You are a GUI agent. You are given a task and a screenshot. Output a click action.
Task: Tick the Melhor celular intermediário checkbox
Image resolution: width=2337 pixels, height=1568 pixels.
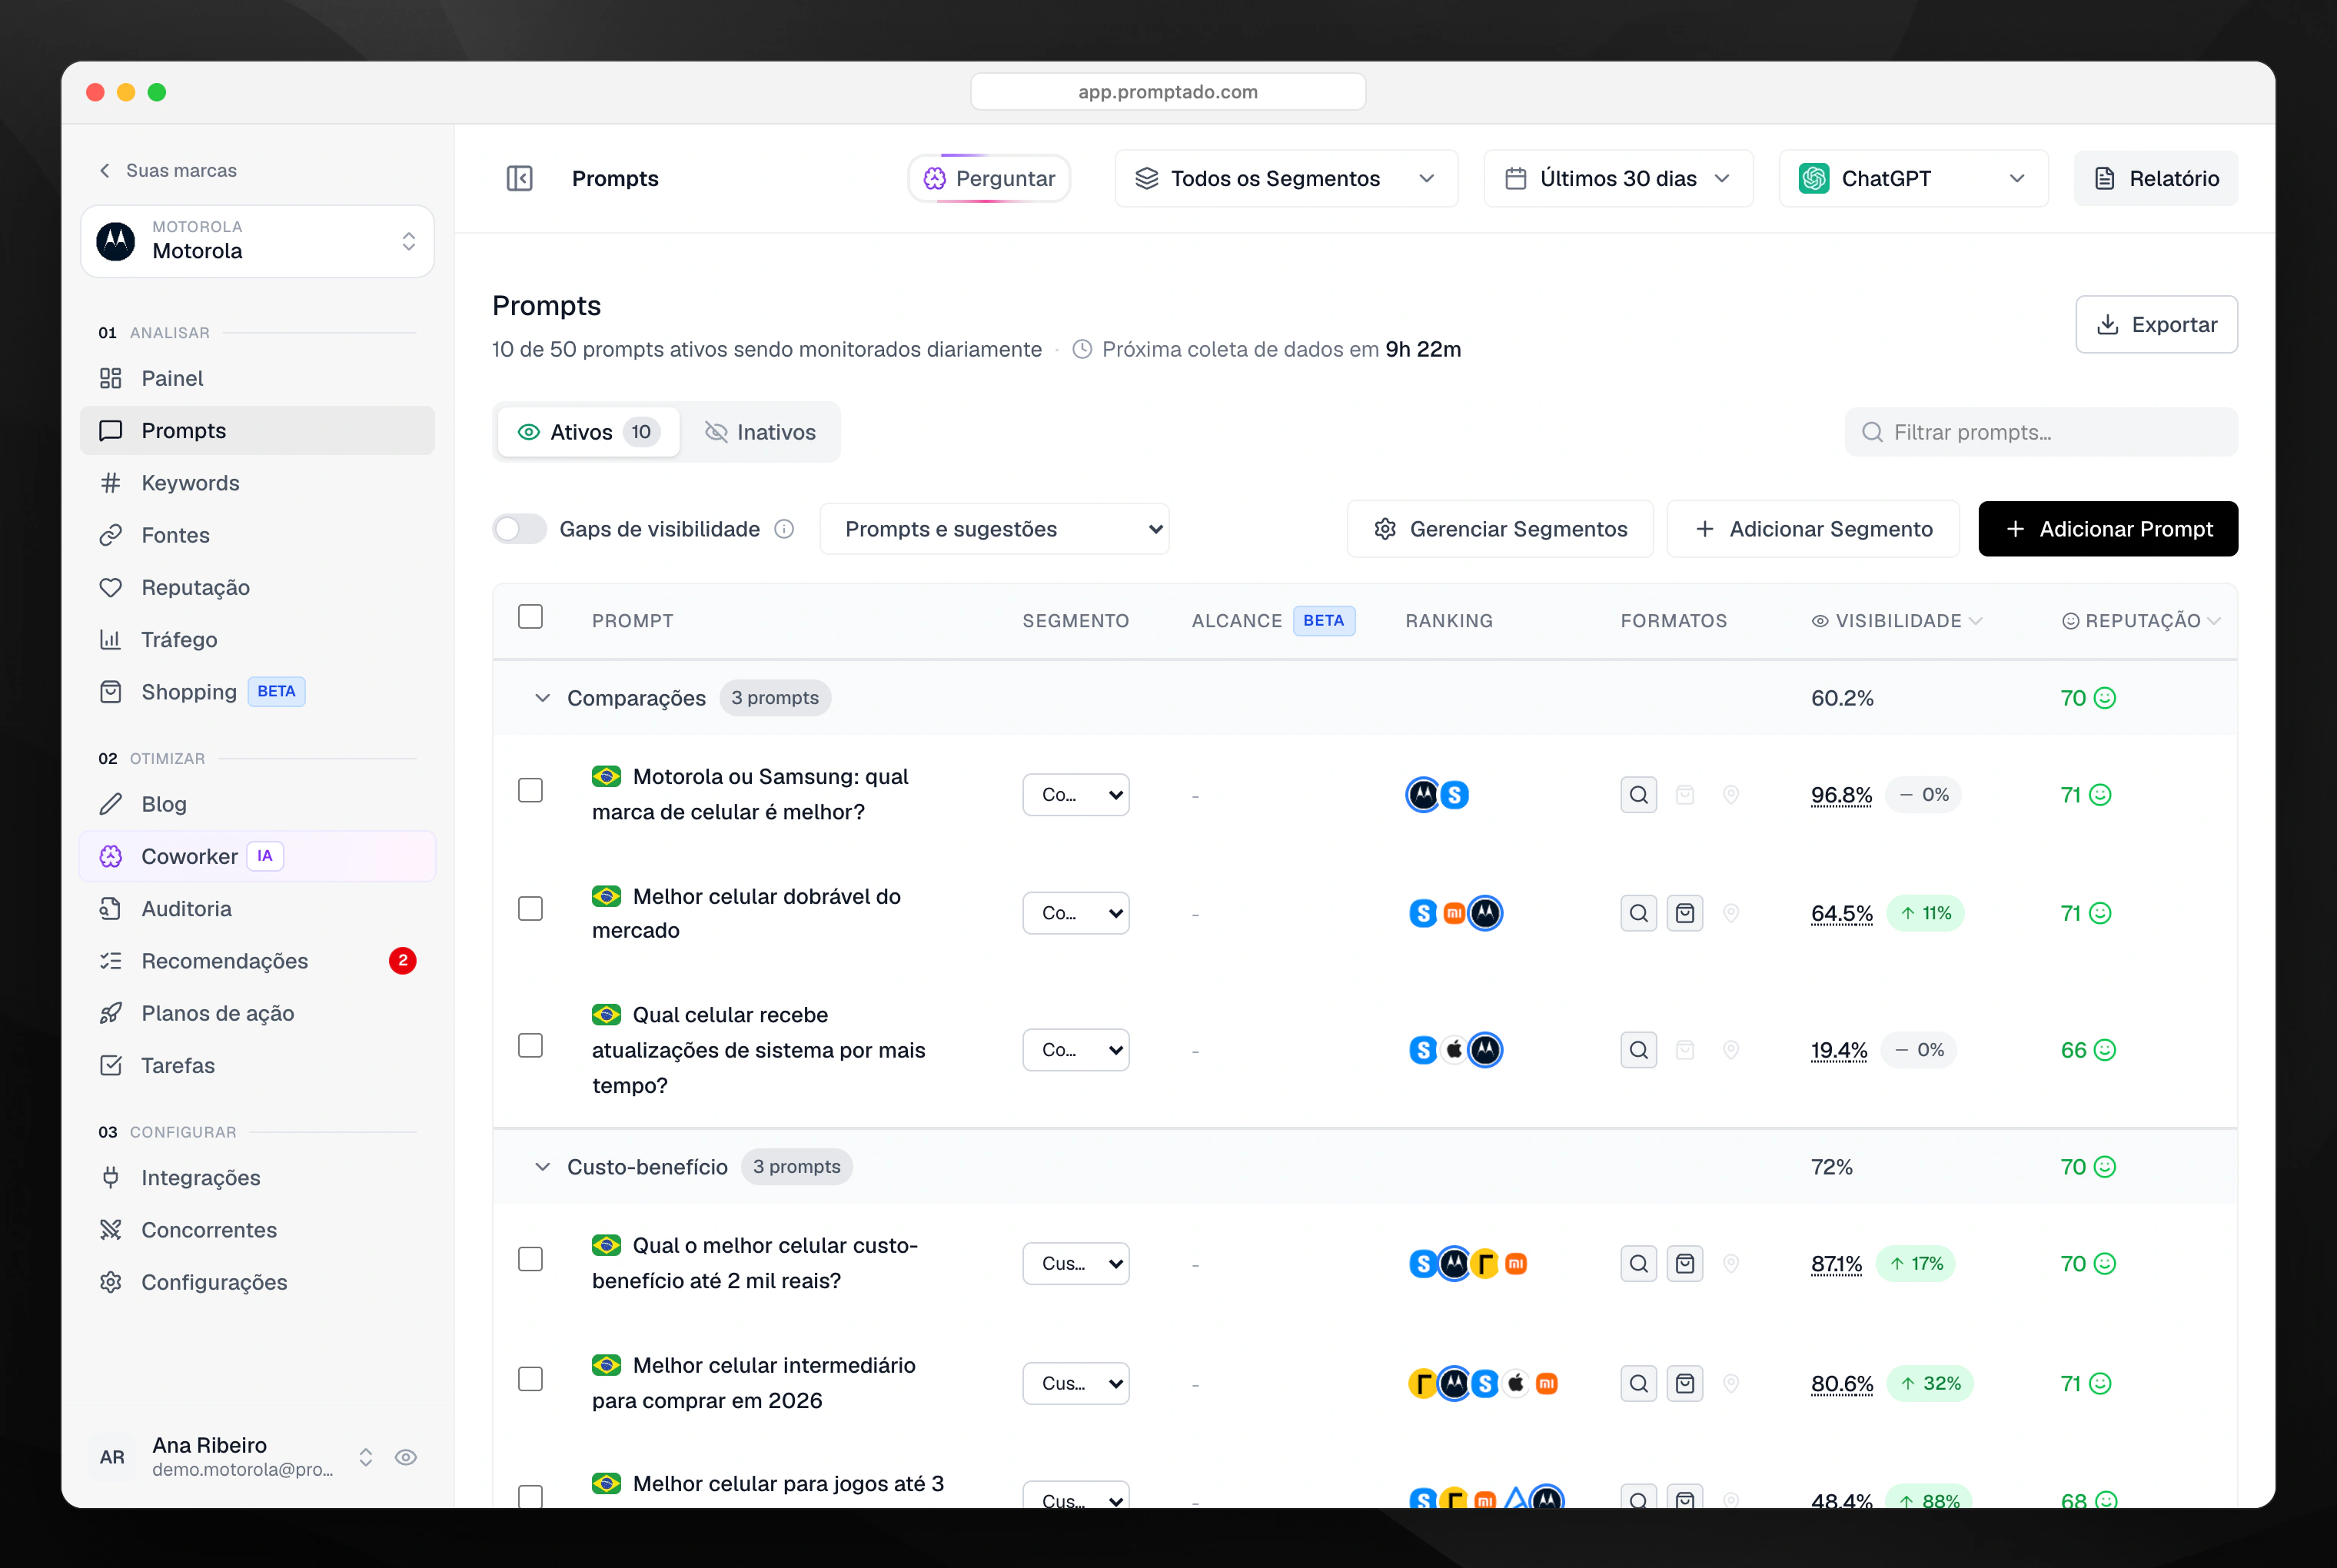tap(530, 1380)
